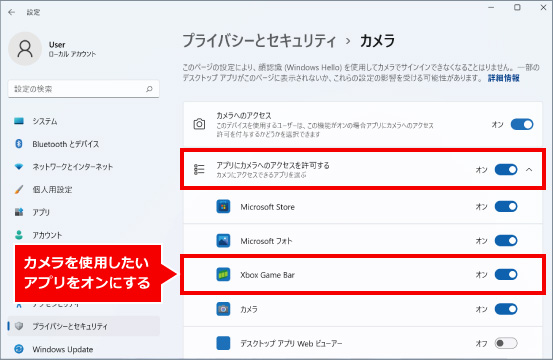Open 個人用設定 page
This screenshot has height=360, width=553.
click(84, 189)
